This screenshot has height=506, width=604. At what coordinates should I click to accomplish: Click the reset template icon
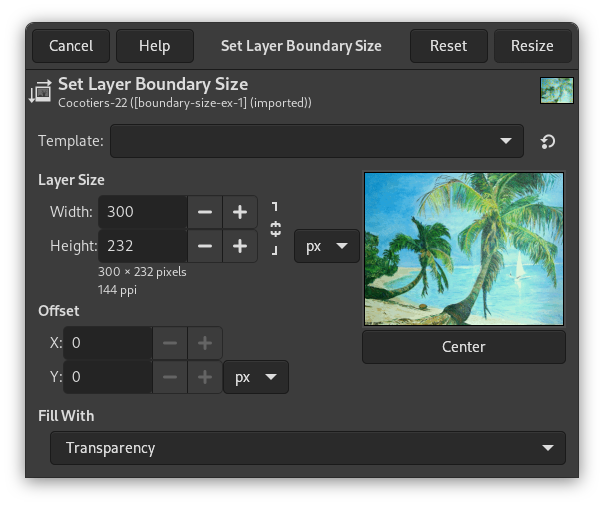click(x=548, y=142)
